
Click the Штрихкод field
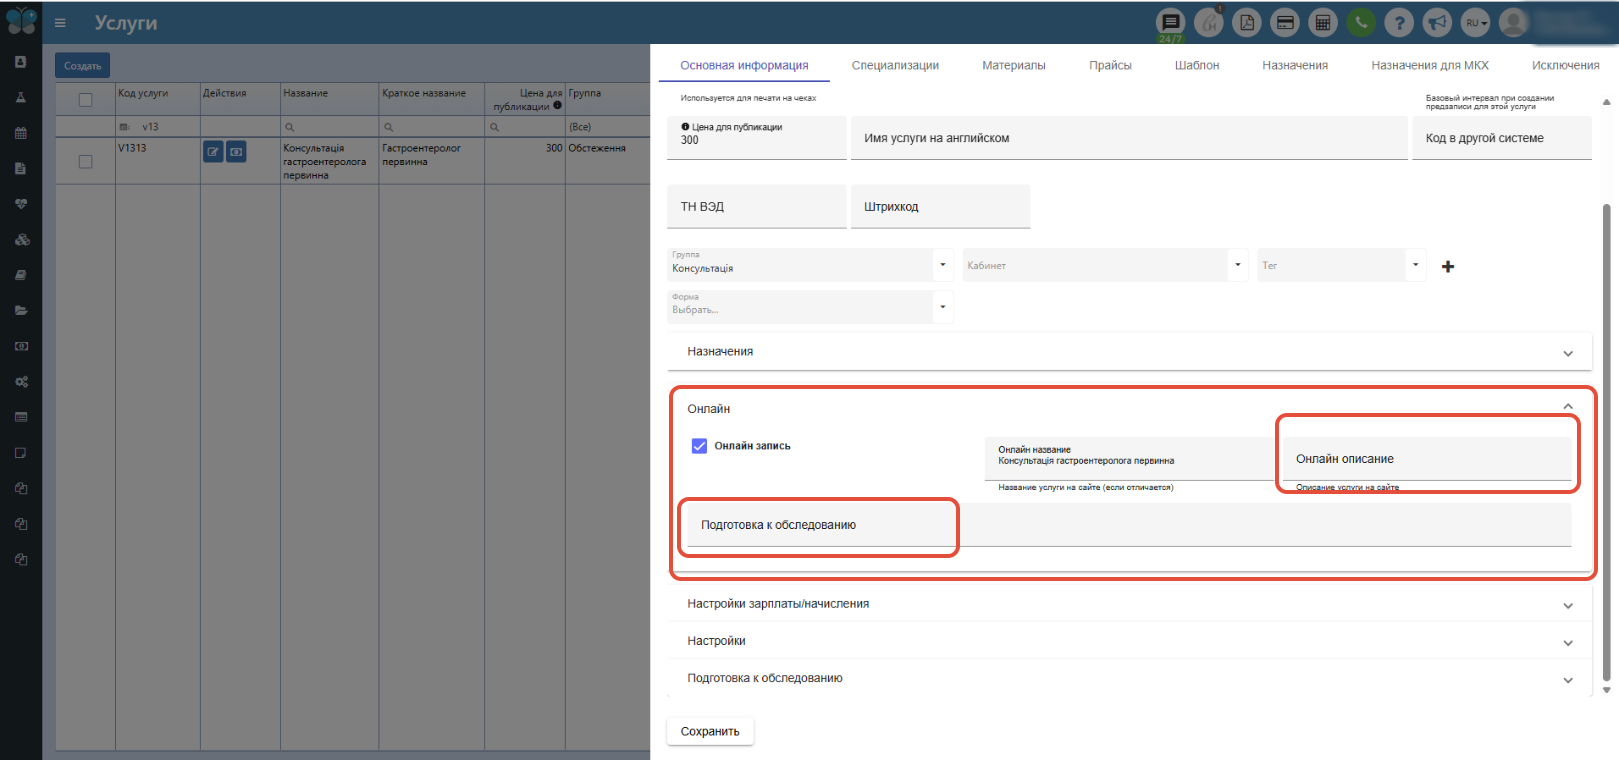[x=940, y=207]
